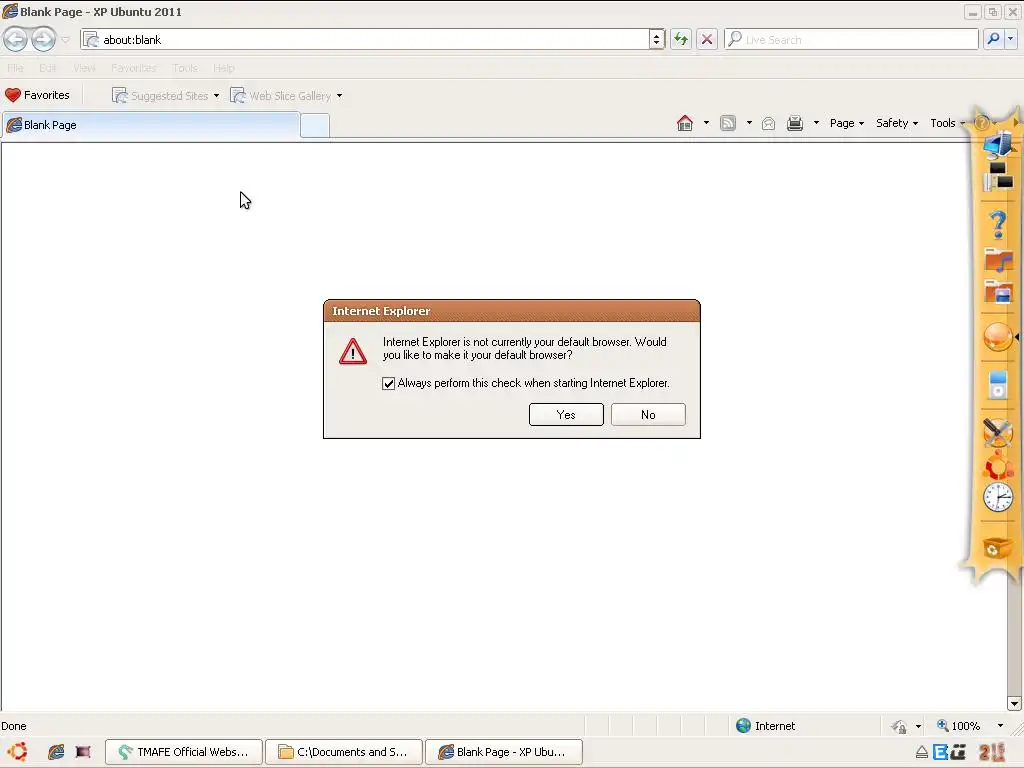This screenshot has height=768, width=1024.
Task: Launch Internet Explorer quick launch icon
Action: [x=56, y=752]
